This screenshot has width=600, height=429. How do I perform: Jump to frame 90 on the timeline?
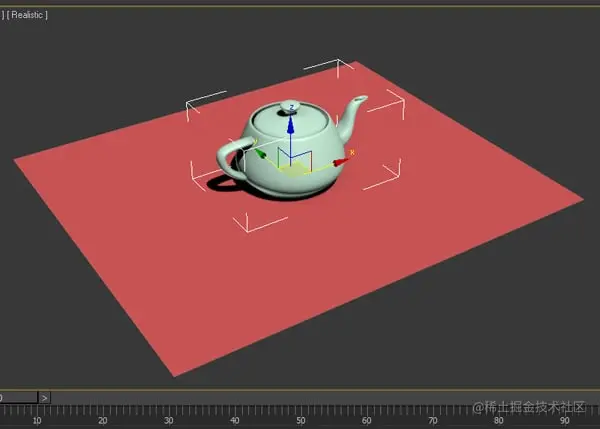[565, 421]
